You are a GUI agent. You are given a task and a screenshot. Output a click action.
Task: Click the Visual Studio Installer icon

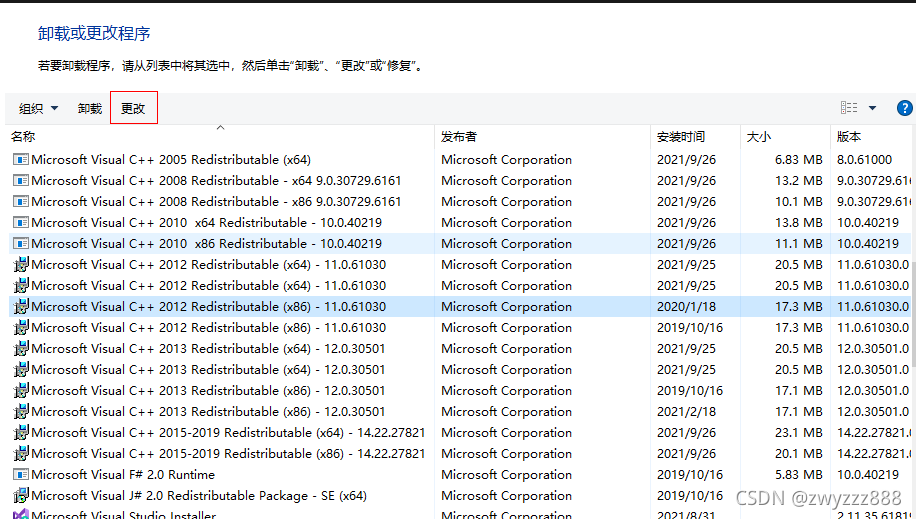pos(21,514)
